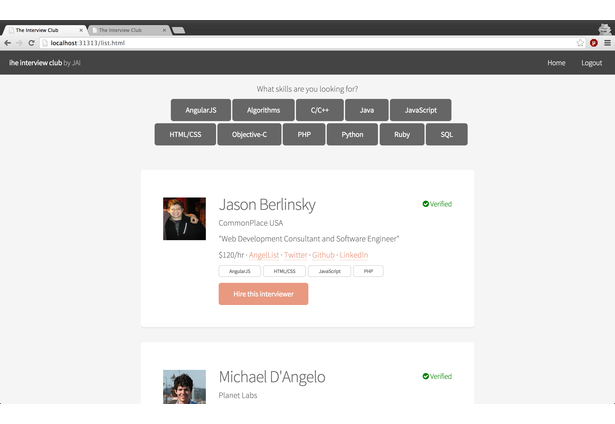615x424 pixels.
Task: Open Jason Berlinsky's Github link
Action: 324,255
